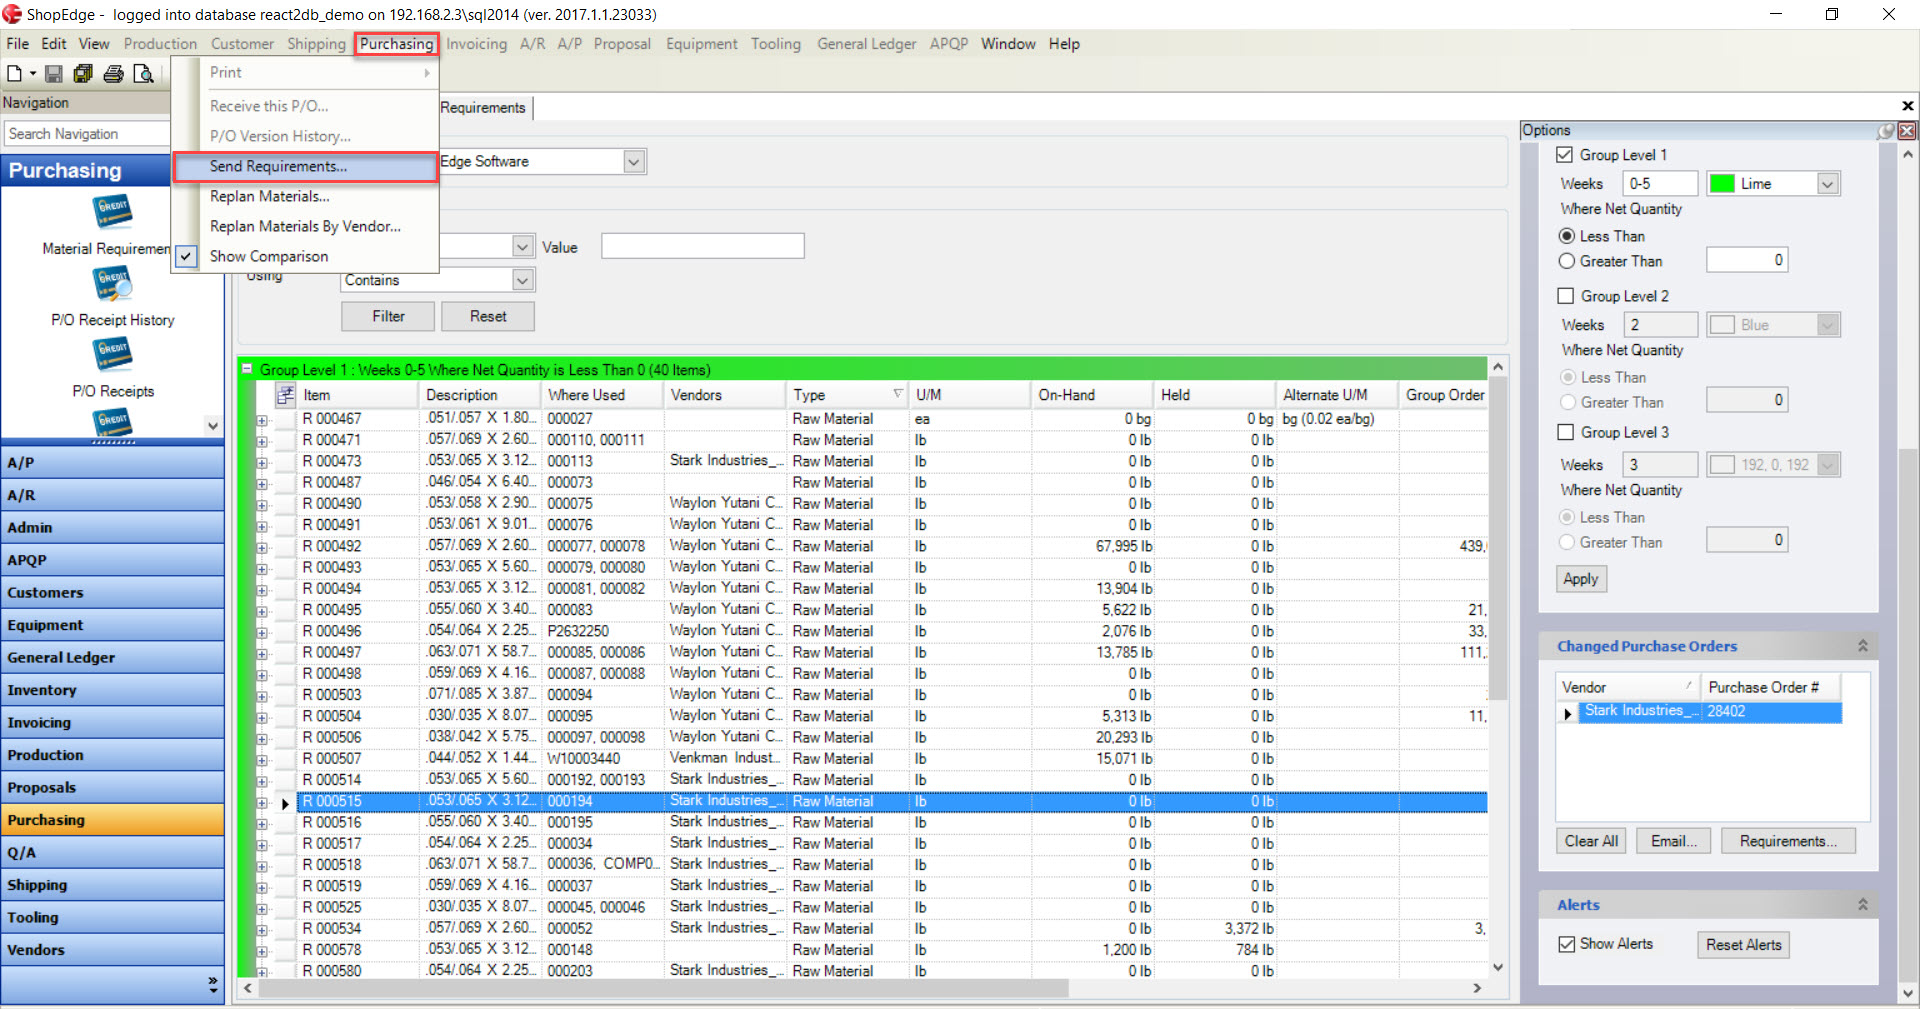This screenshot has width=1920, height=1009.
Task: Click the Type column filter icon
Action: [897, 393]
